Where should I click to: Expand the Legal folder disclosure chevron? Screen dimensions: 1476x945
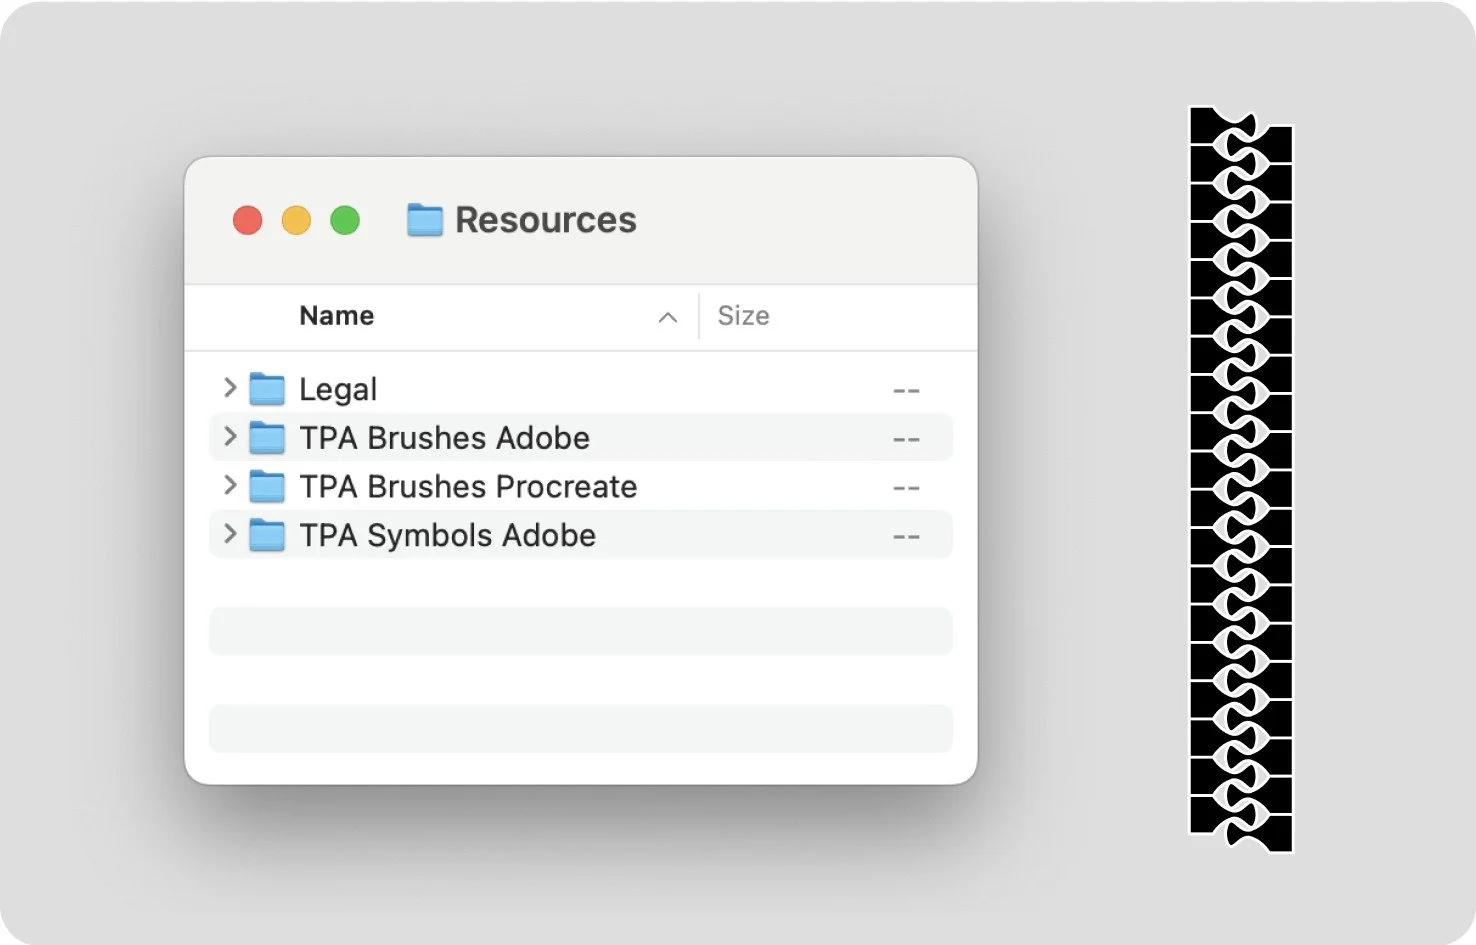pyautogui.click(x=230, y=388)
